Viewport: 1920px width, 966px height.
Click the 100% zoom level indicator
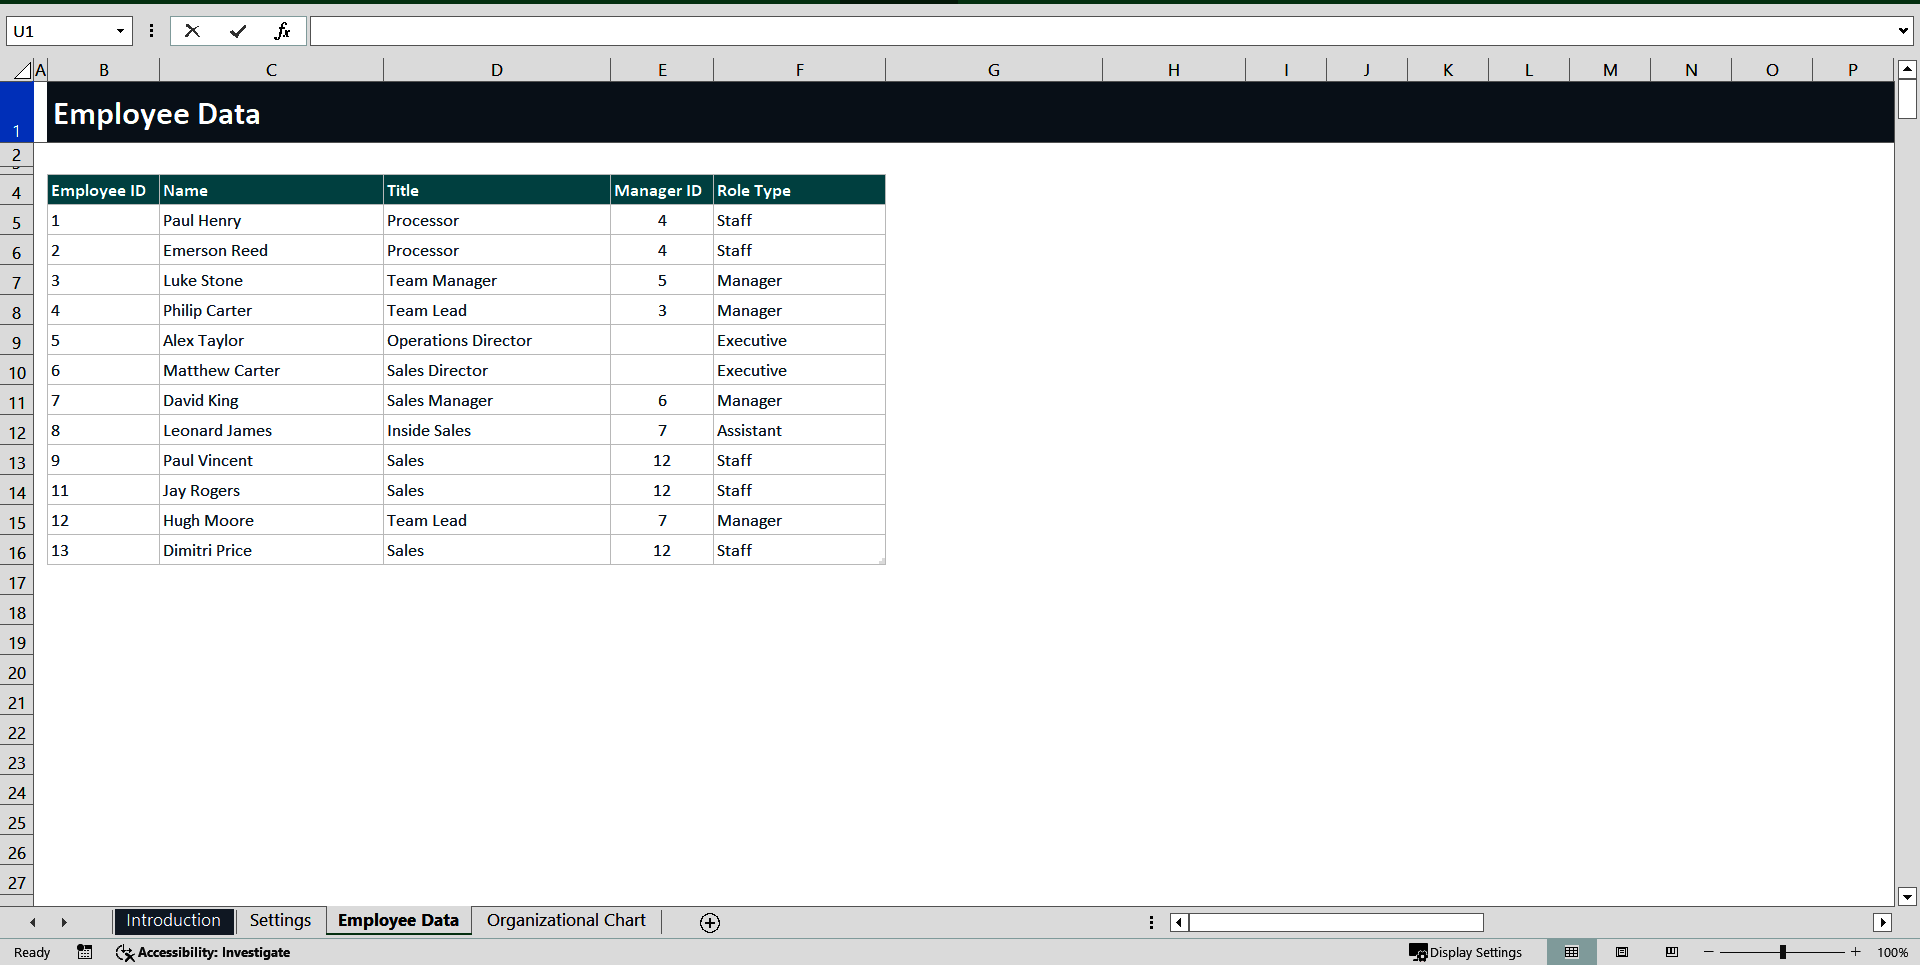click(x=1893, y=952)
